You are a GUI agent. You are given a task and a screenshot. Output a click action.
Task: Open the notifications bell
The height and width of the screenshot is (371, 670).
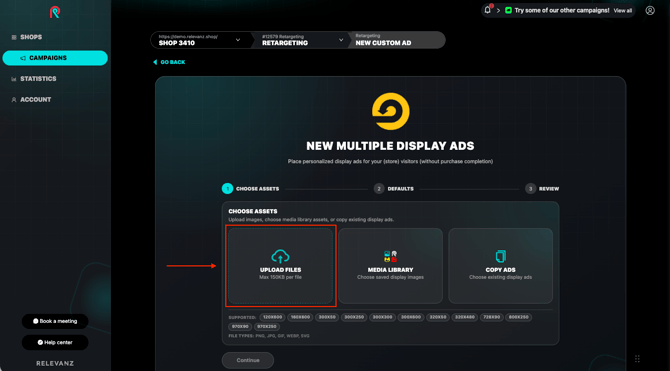coord(488,10)
